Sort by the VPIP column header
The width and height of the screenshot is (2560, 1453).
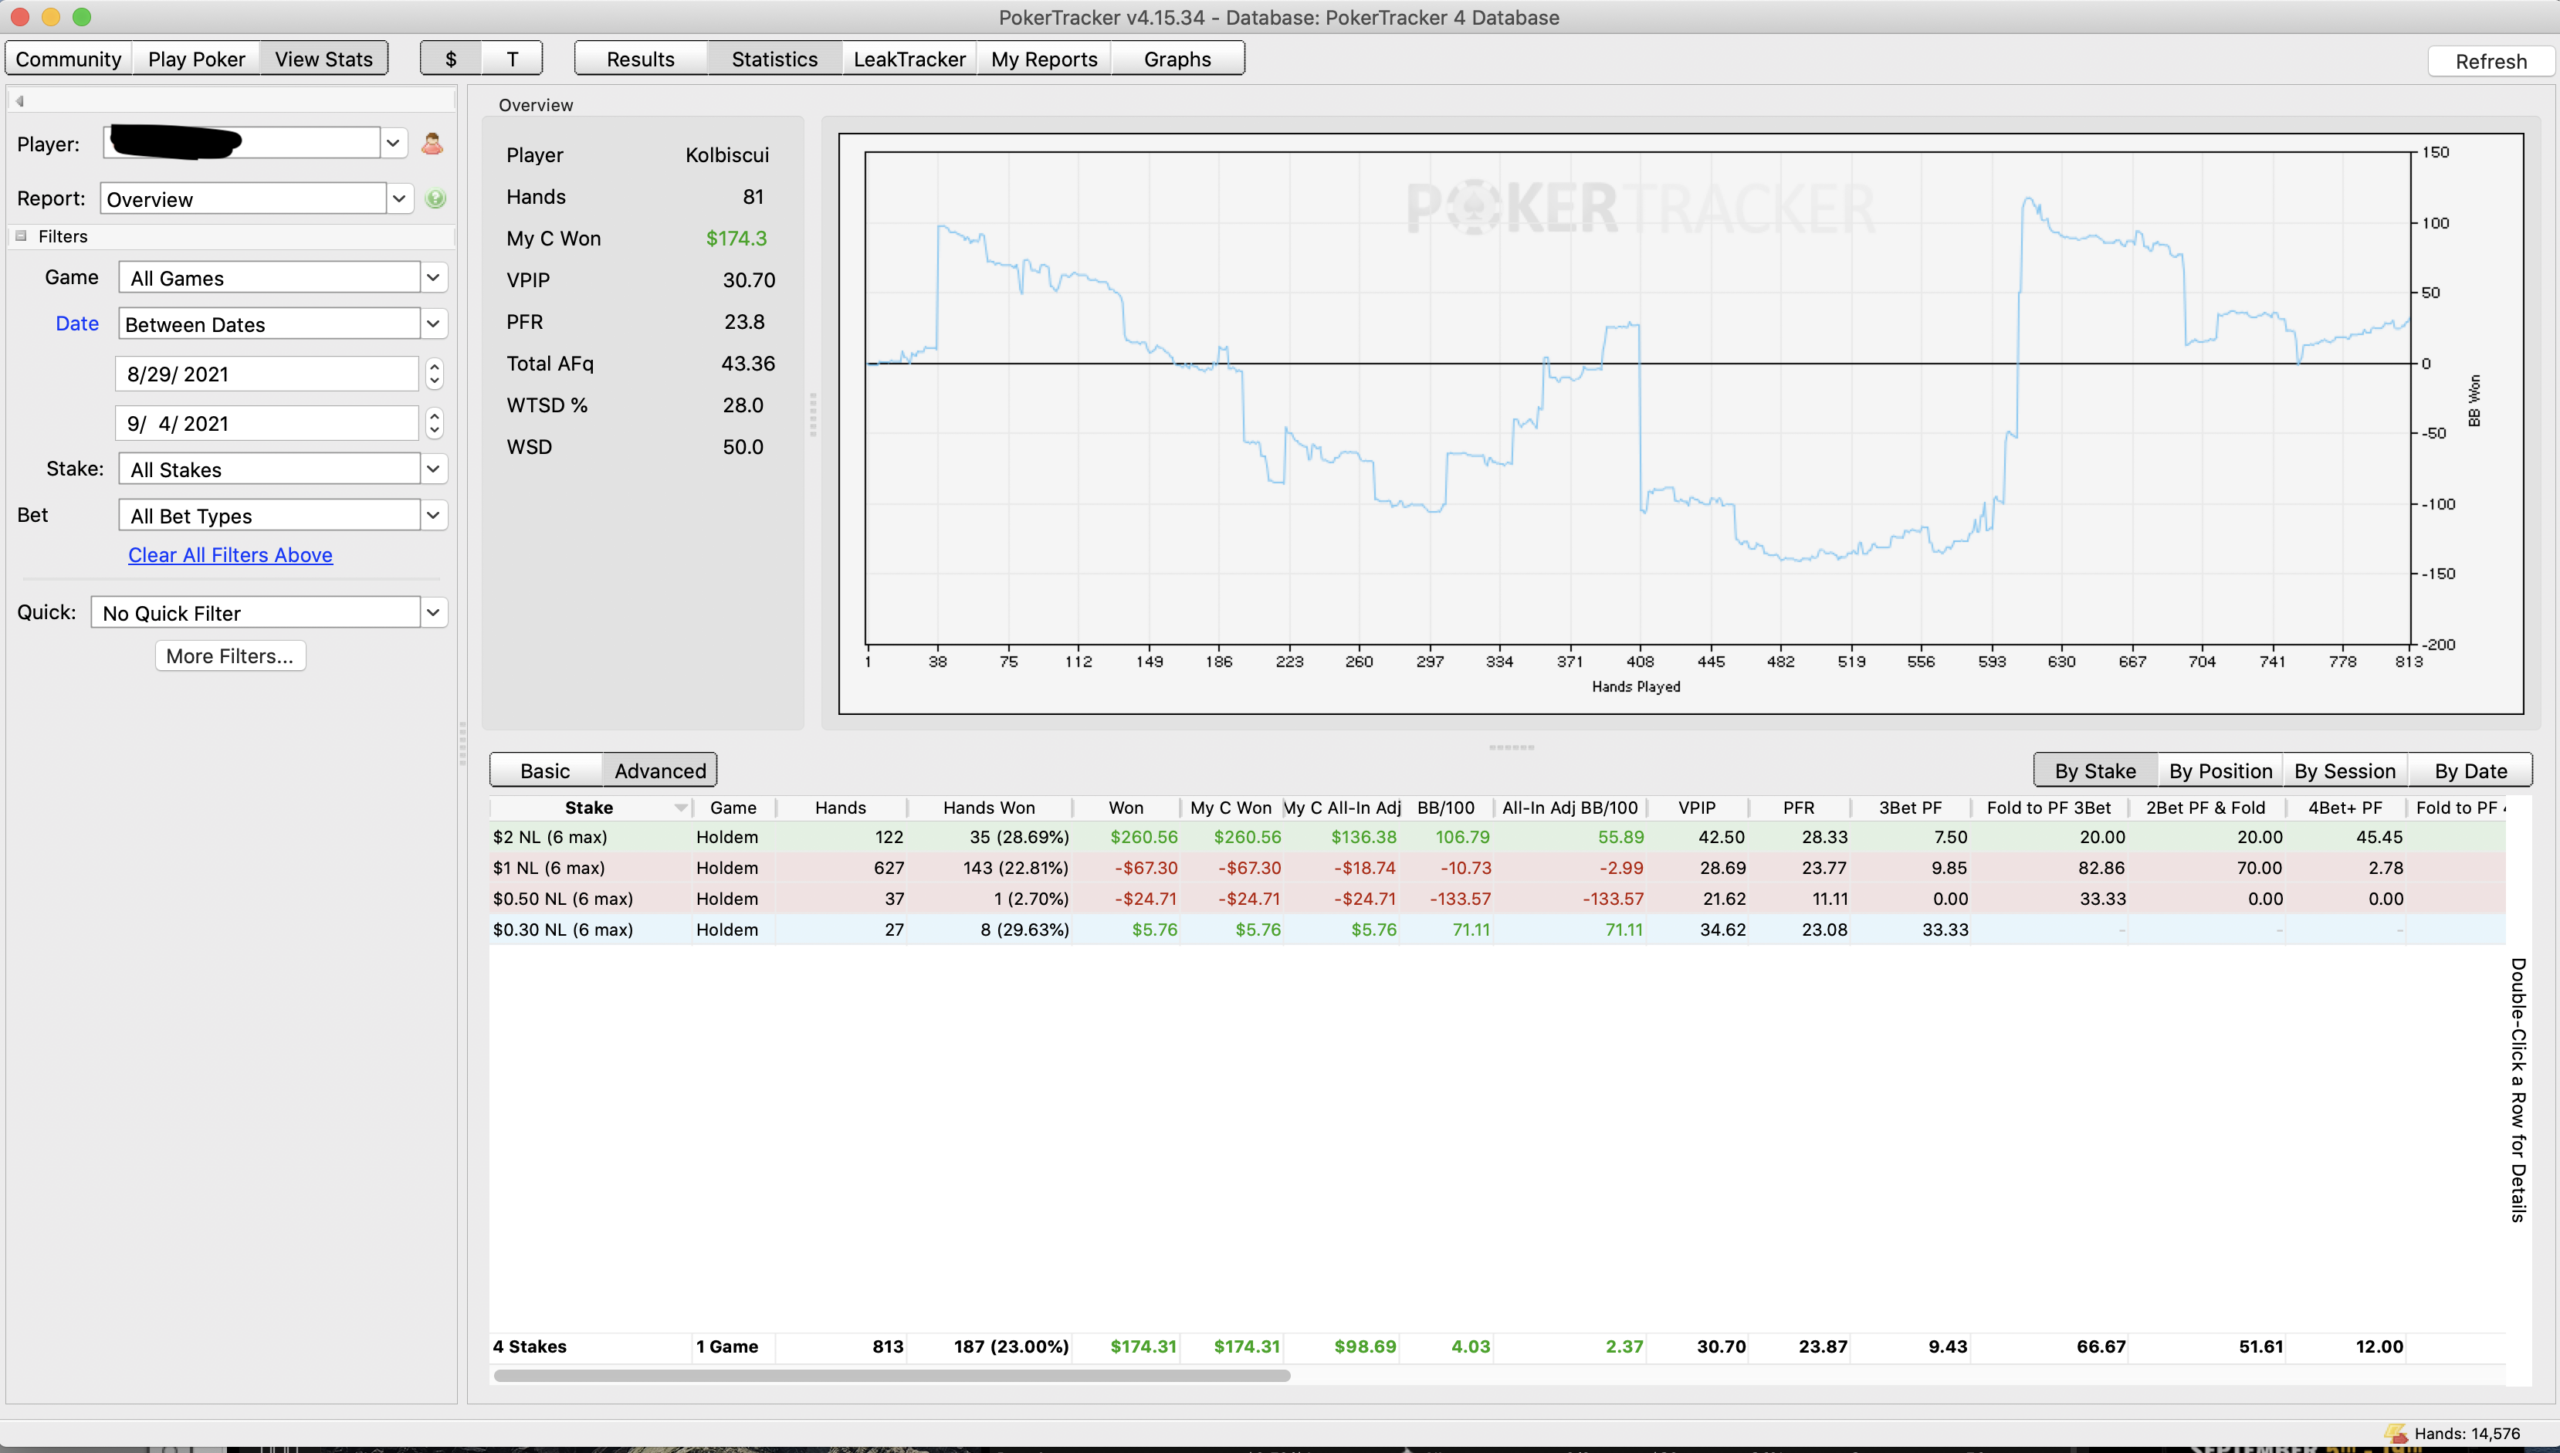point(1697,807)
